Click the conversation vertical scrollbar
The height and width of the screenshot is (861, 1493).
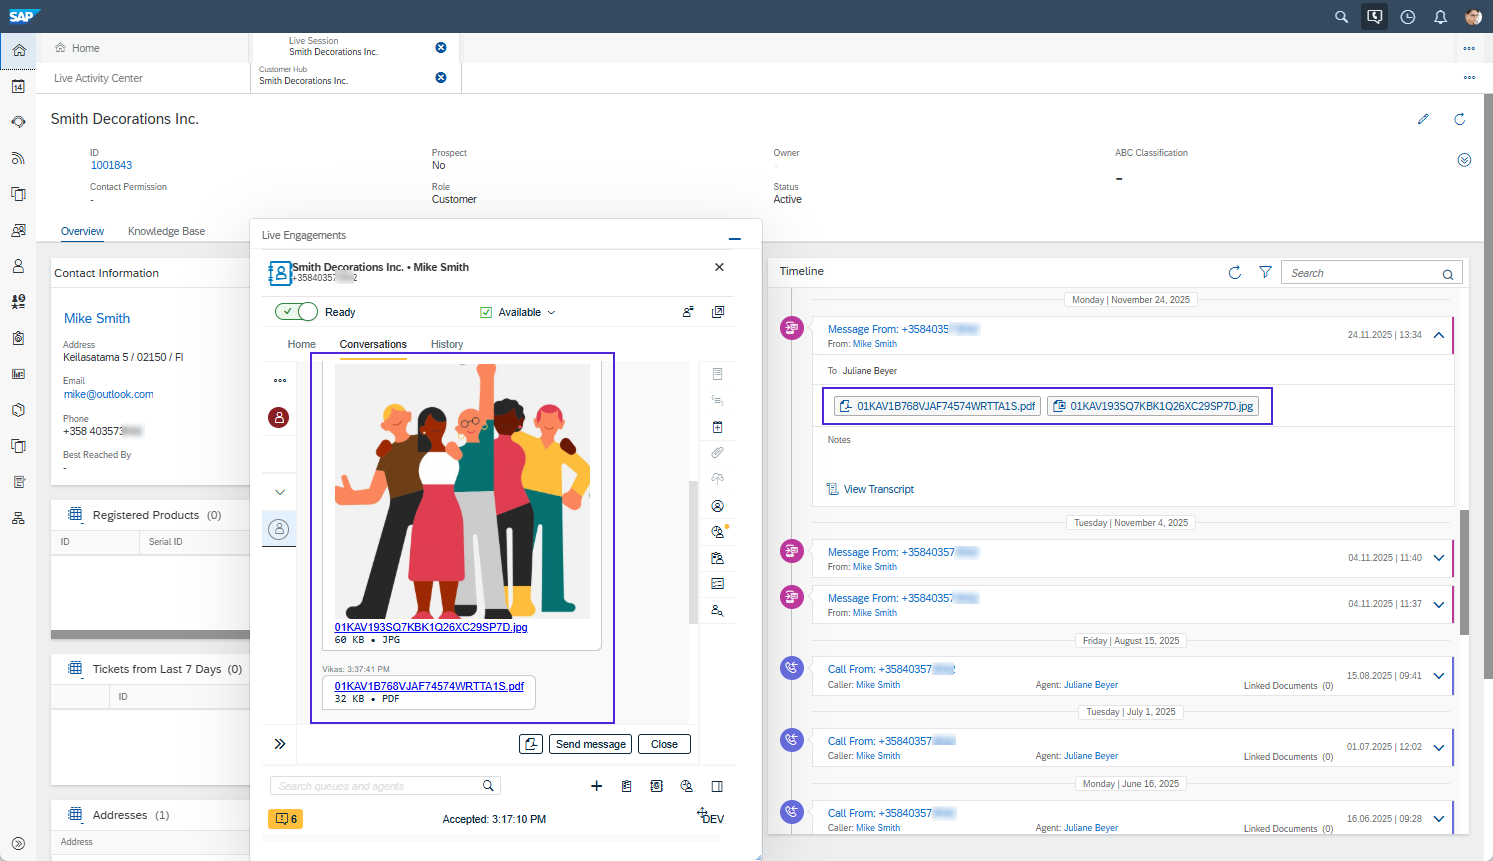click(693, 550)
